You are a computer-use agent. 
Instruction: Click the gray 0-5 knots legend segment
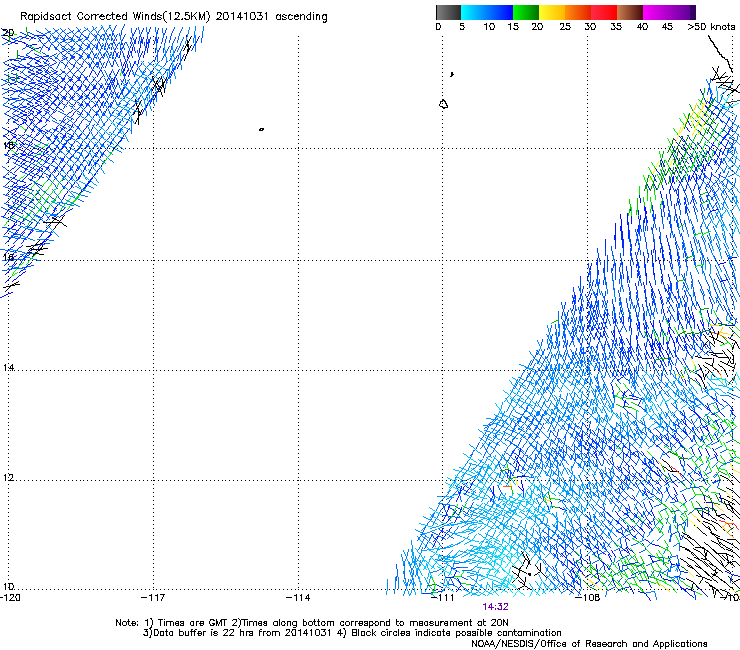click(448, 12)
